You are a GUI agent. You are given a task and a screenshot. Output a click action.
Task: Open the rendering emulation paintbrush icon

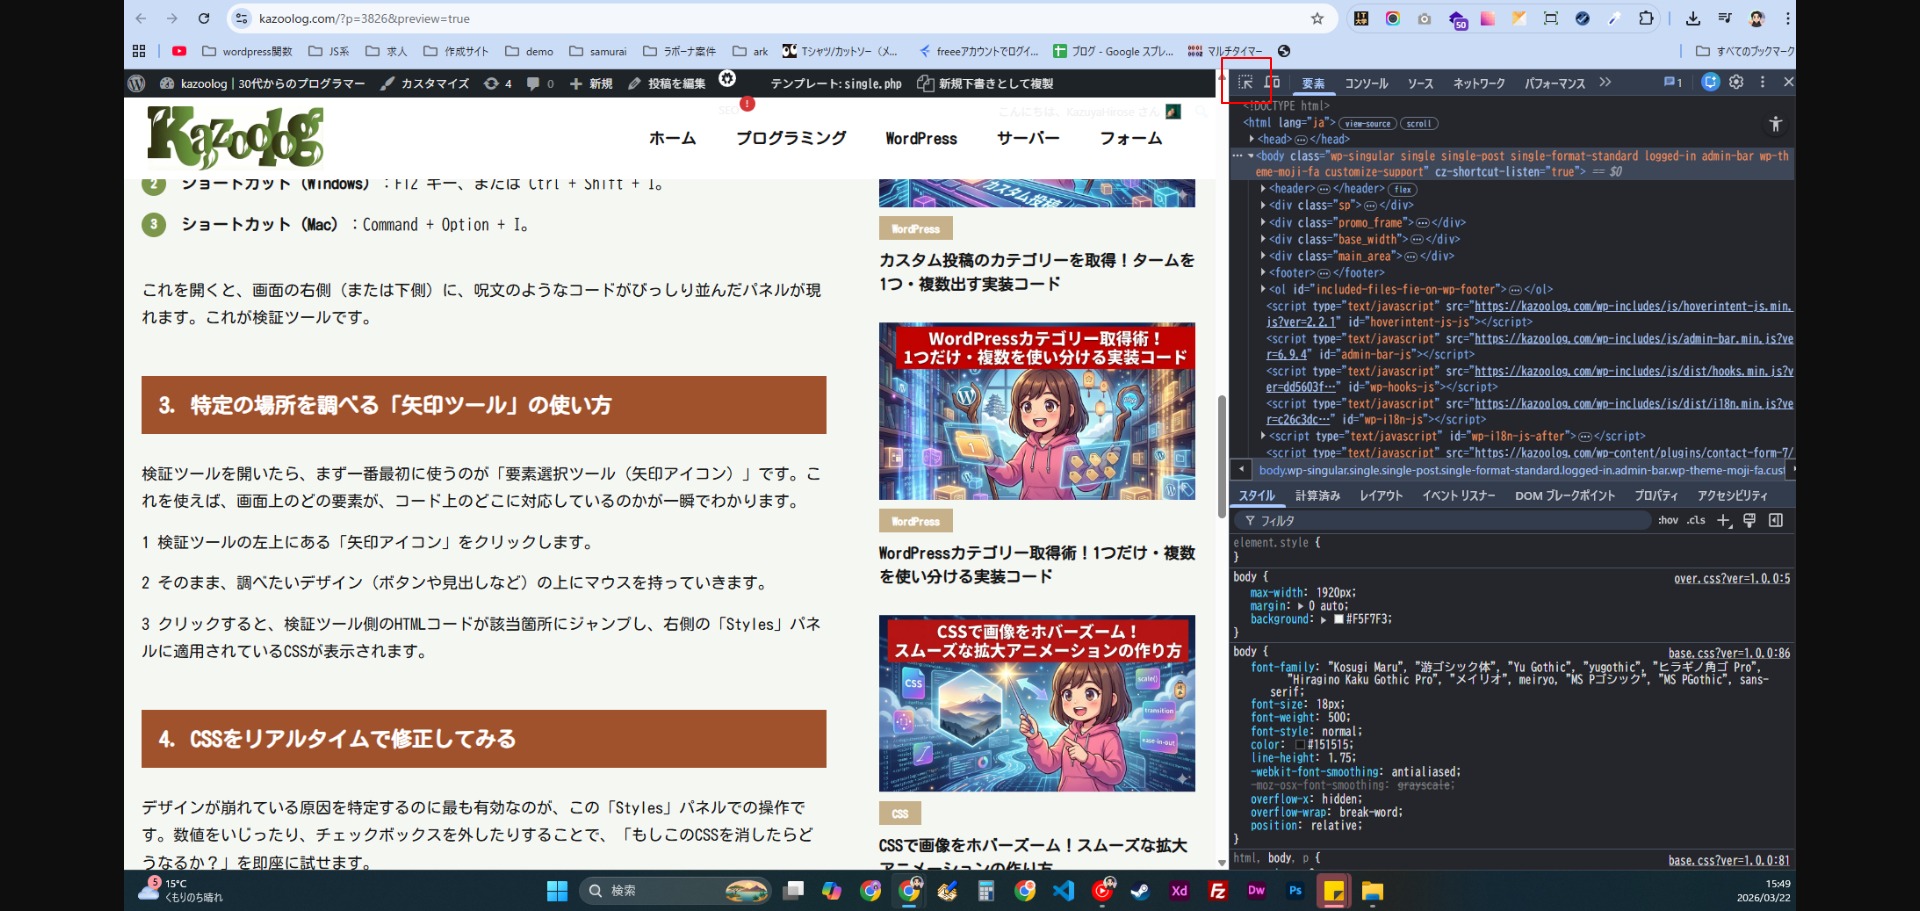click(x=1749, y=521)
